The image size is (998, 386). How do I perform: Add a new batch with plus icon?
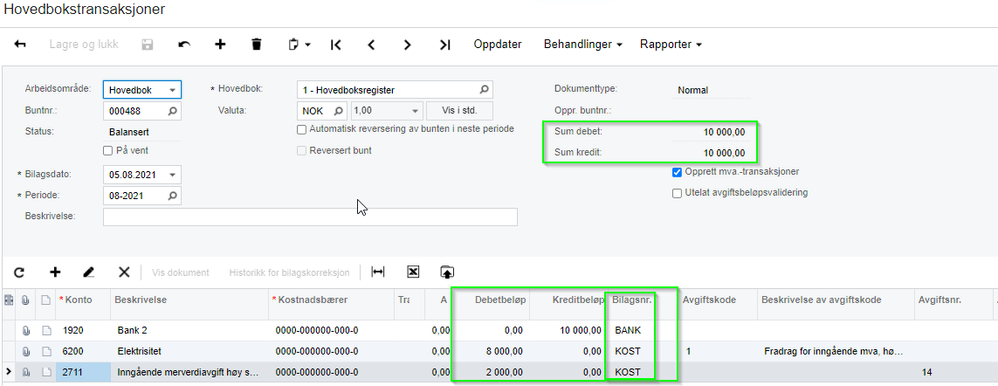pyautogui.click(x=220, y=45)
